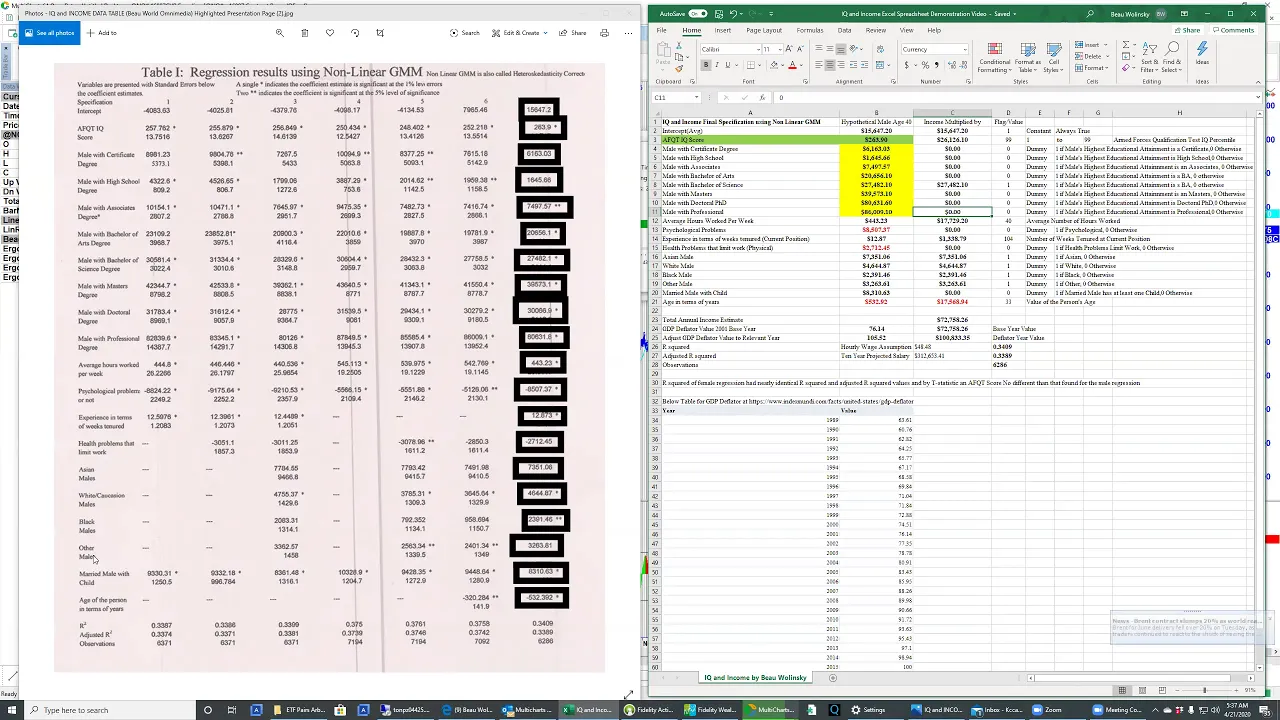
Task: Open the Windows Start menu
Action: (x=10, y=710)
